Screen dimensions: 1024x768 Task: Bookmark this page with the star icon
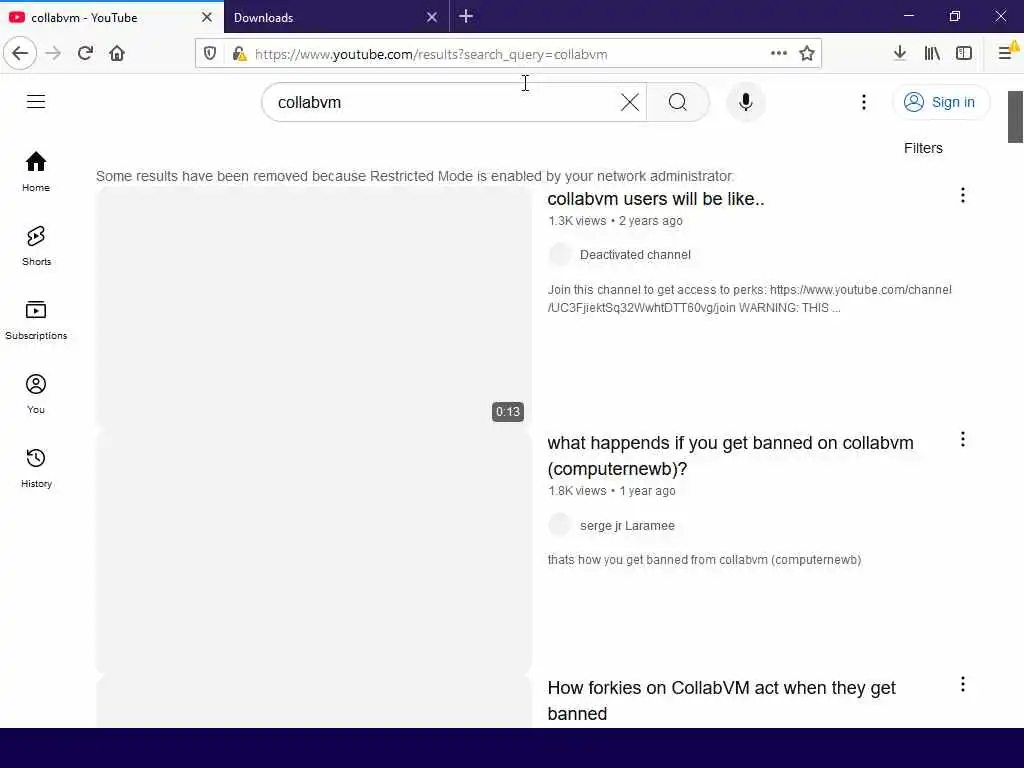(807, 54)
